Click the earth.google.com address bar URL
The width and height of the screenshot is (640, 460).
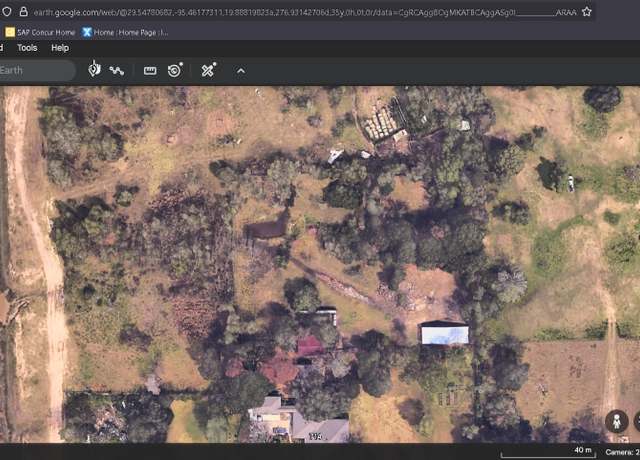305,13
